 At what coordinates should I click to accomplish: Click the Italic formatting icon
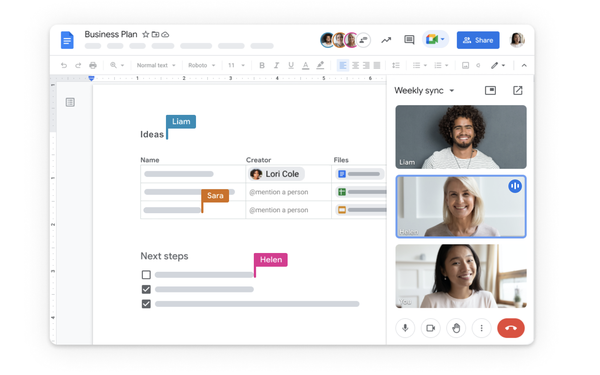276,65
